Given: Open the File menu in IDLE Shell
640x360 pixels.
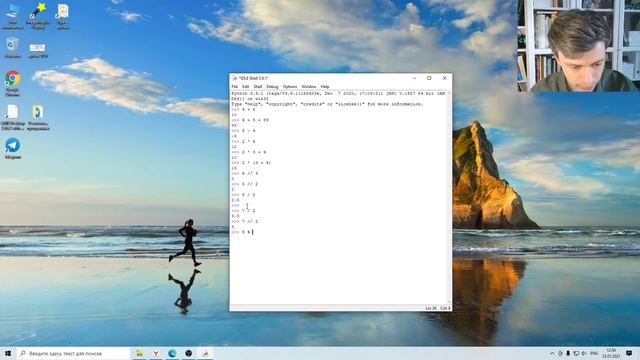Looking at the screenshot, I should click(235, 87).
